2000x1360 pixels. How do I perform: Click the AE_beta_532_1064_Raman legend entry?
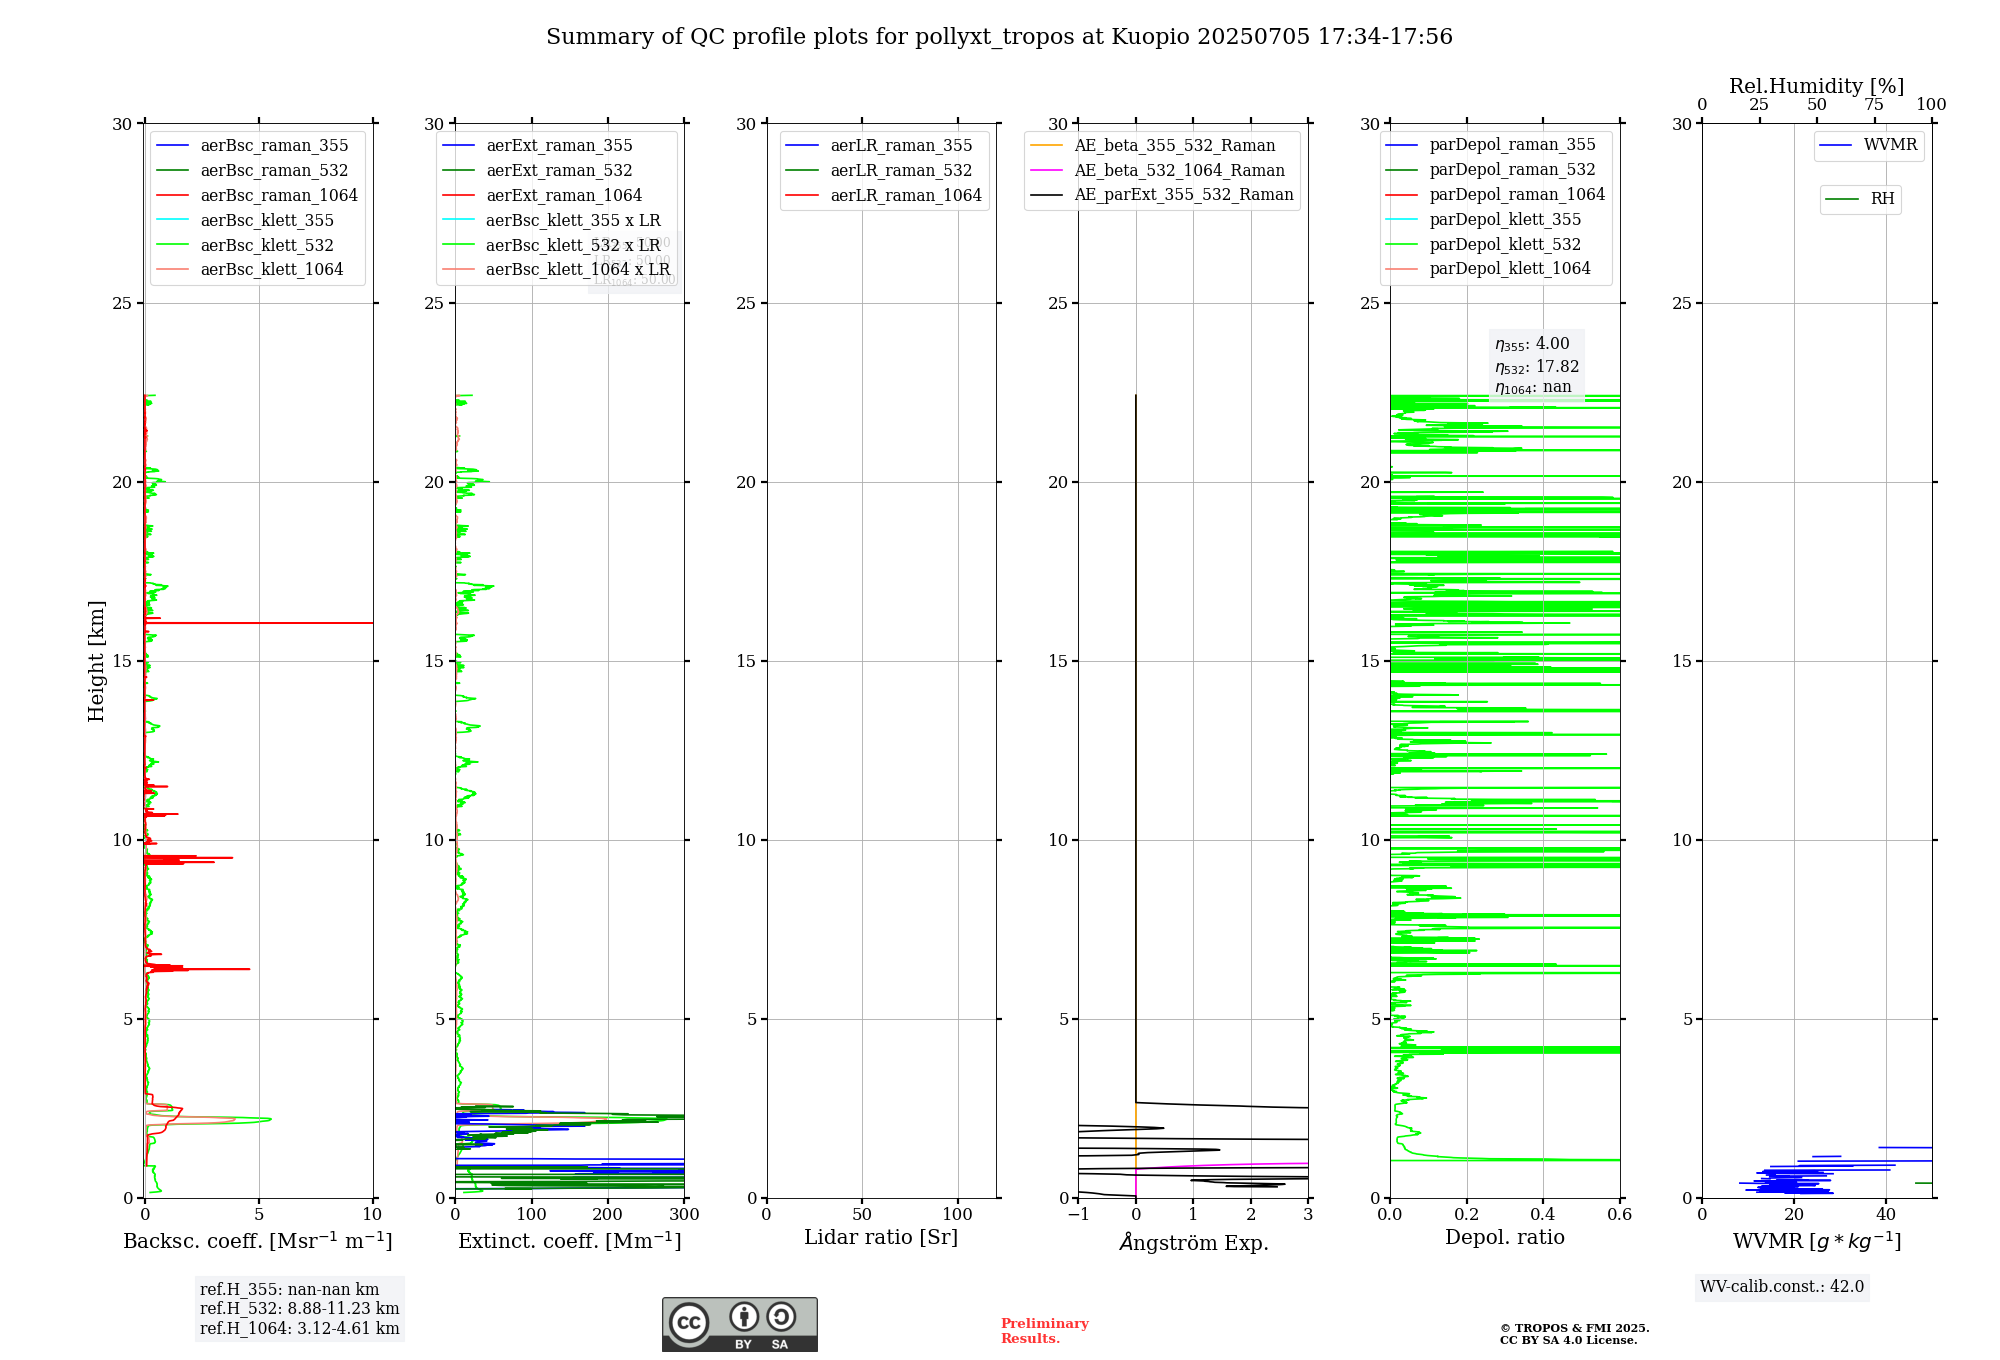click(x=1179, y=171)
